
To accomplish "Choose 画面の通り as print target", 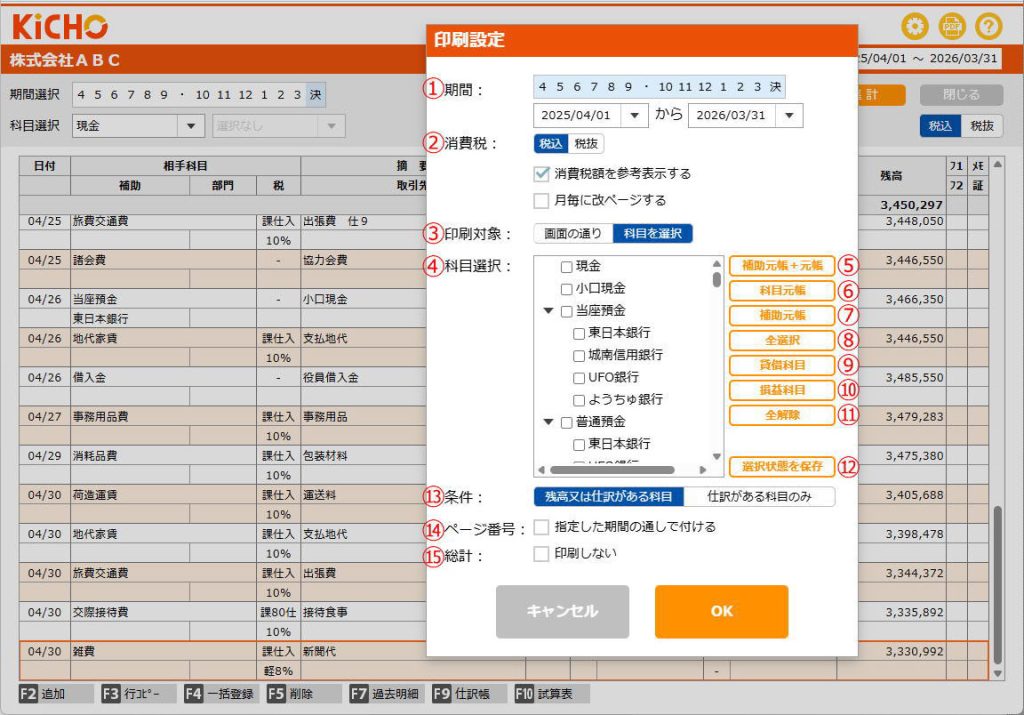I will click(x=573, y=234).
